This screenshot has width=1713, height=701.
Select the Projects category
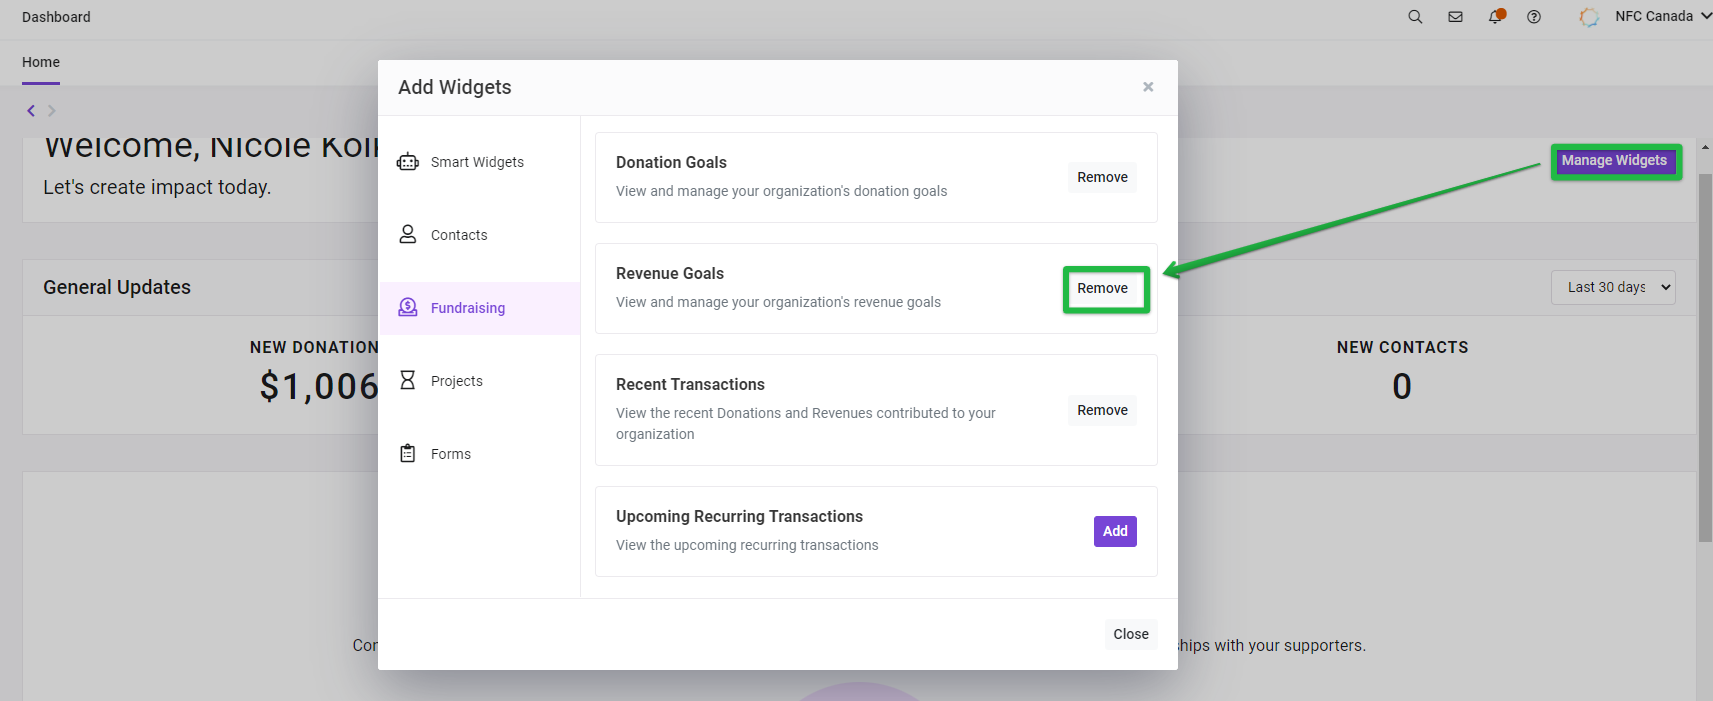tap(480, 381)
